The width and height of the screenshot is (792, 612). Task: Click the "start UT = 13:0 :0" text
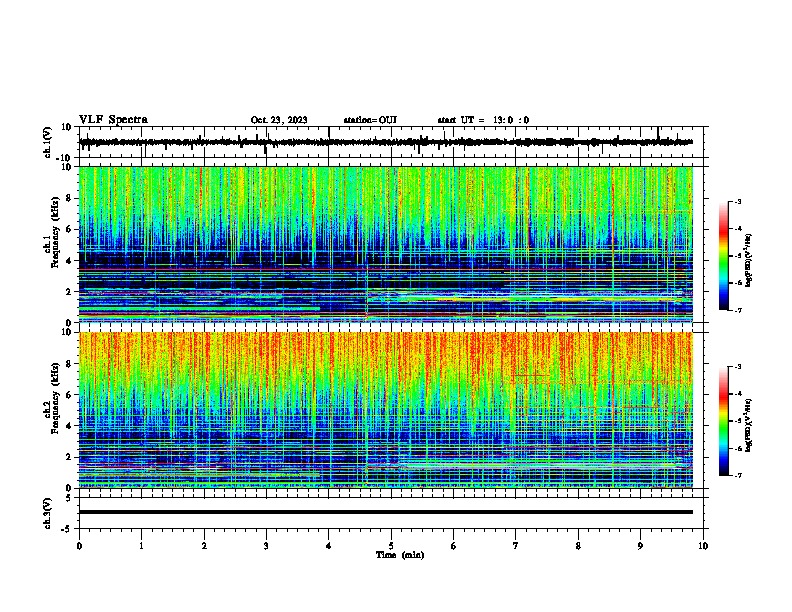(483, 120)
